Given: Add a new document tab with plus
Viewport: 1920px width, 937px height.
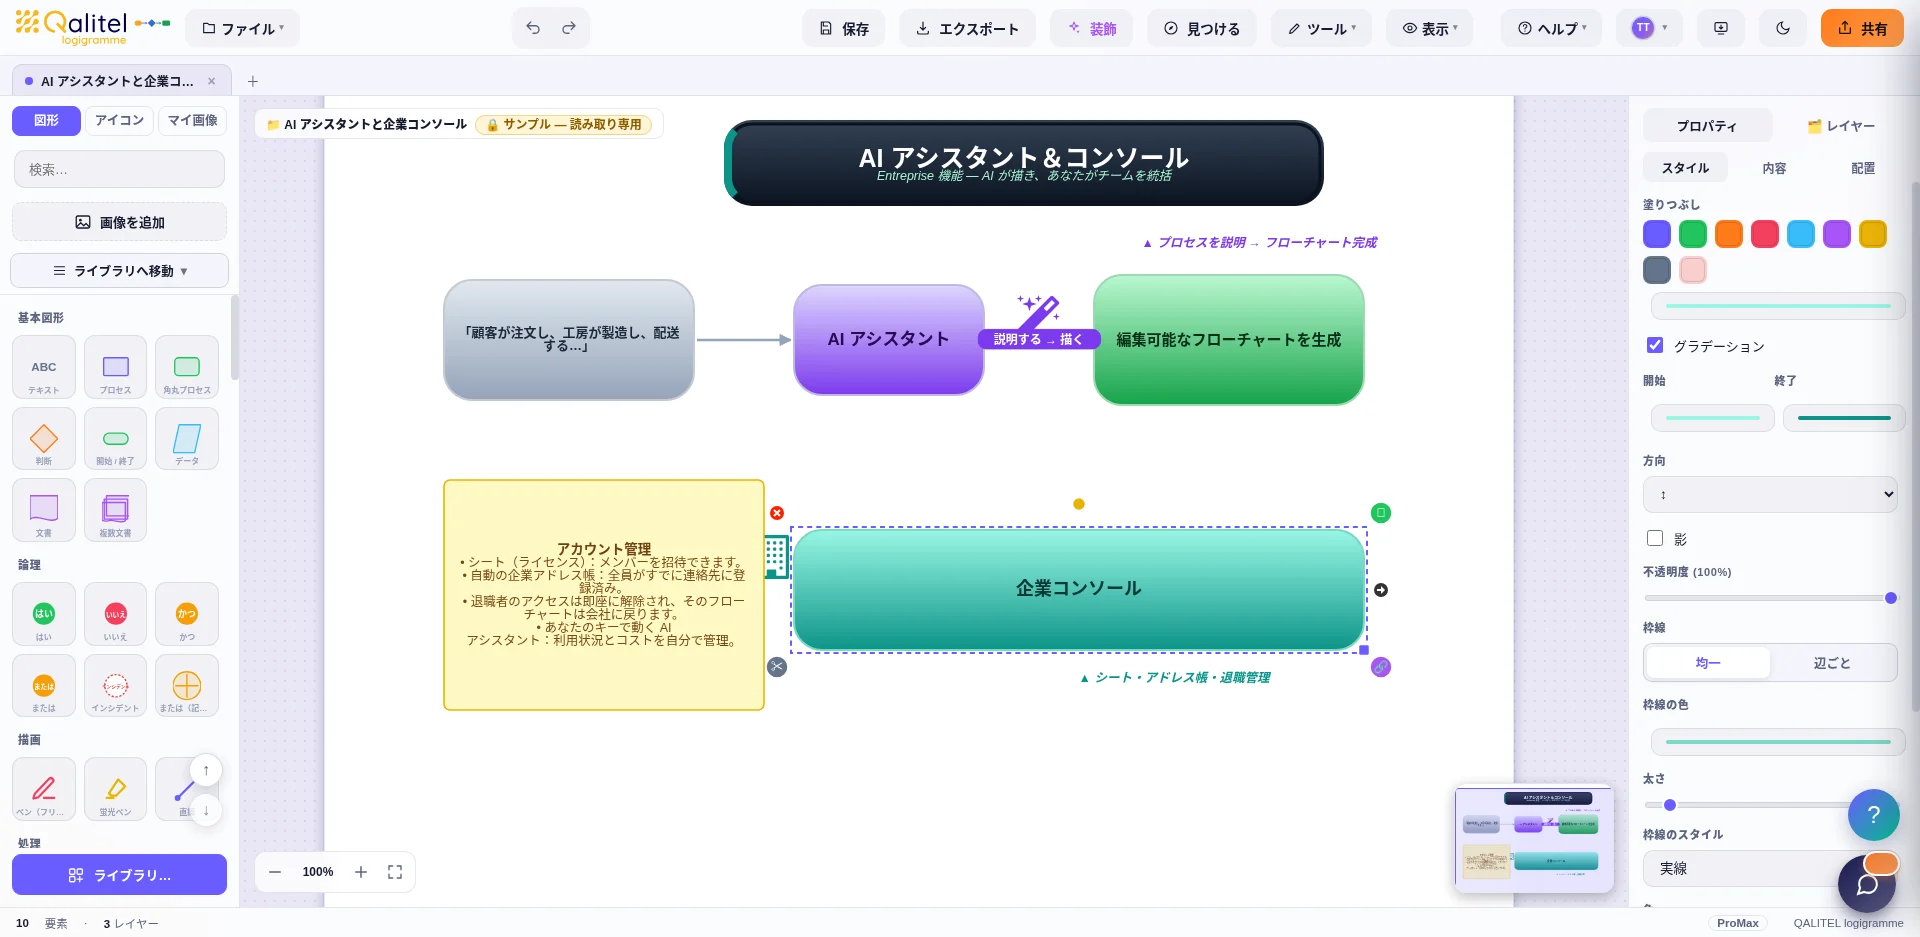Looking at the screenshot, I should click(253, 81).
